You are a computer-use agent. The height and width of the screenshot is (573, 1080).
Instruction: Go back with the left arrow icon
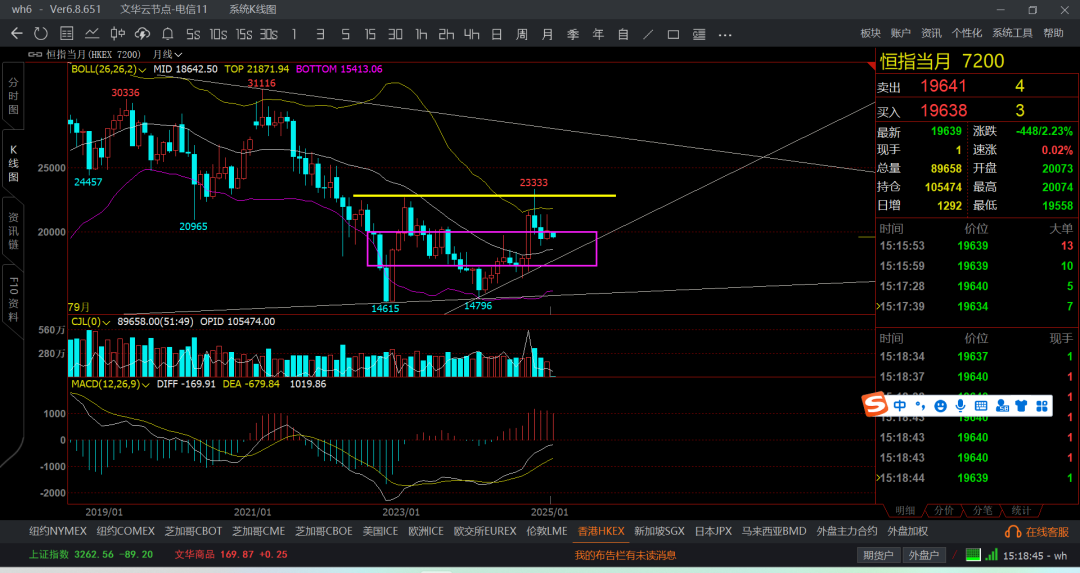[x=17, y=34]
